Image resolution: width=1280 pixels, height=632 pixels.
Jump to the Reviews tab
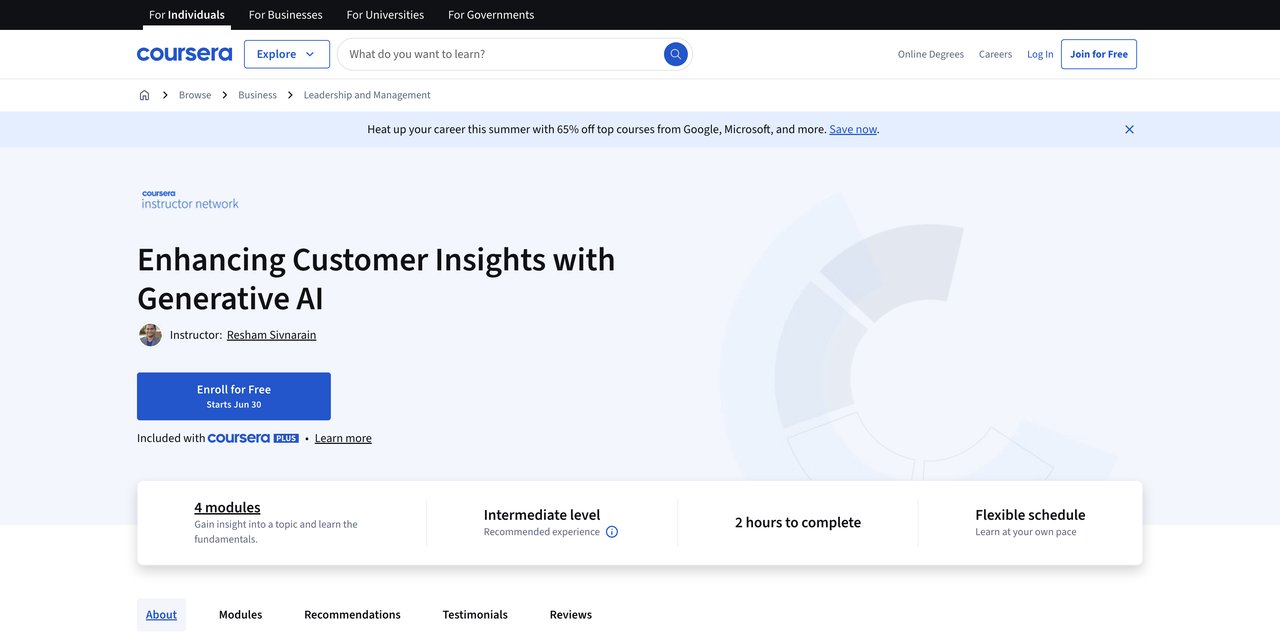pos(570,615)
